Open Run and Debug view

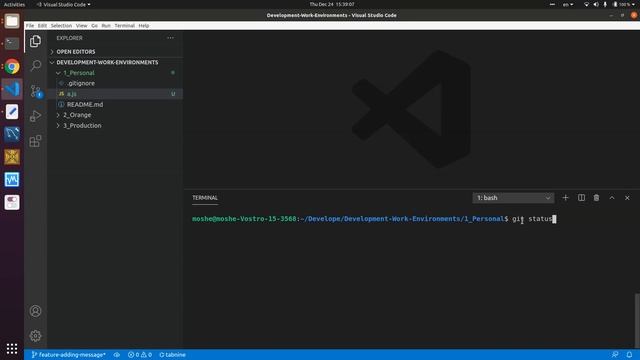tap(36, 116)
